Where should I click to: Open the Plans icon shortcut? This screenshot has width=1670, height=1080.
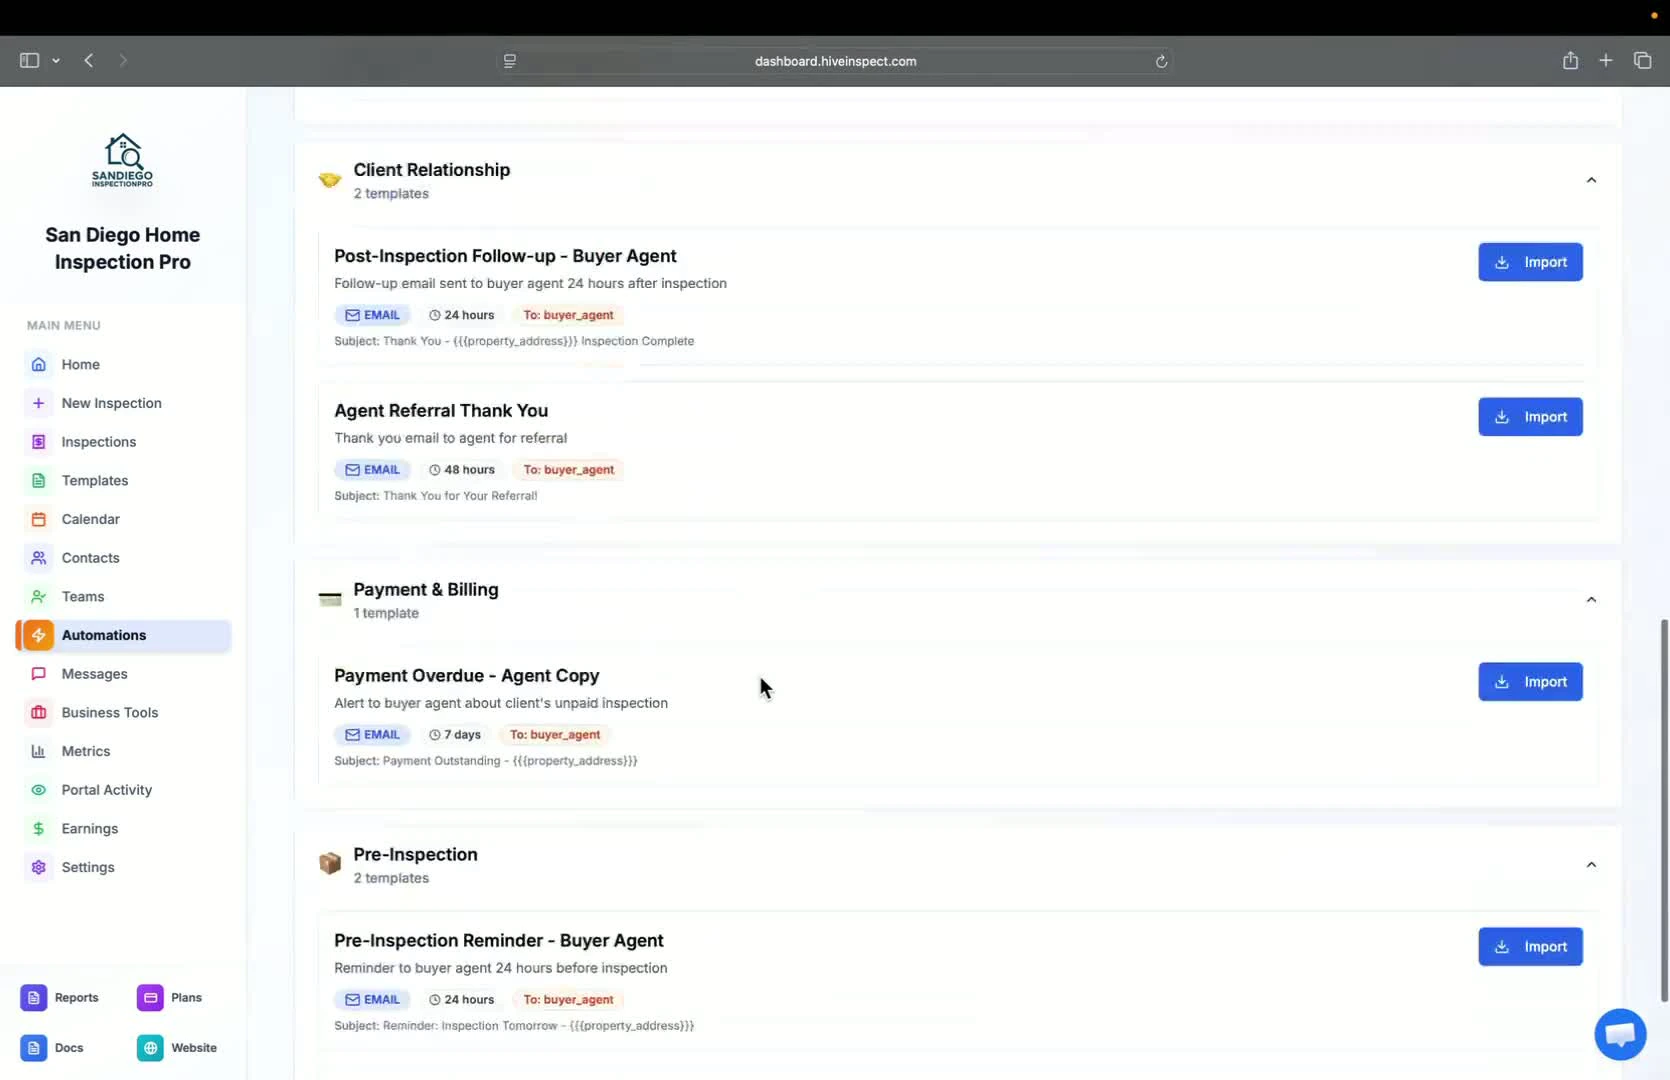(150, 997)
